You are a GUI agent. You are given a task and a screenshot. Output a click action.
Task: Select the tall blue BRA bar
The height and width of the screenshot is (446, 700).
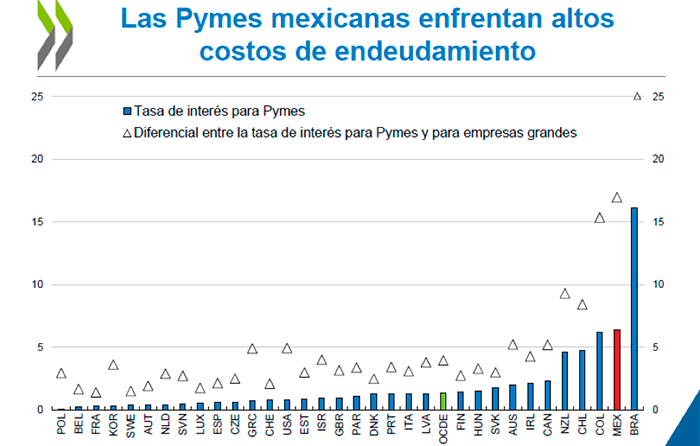(x=634, y=308)
